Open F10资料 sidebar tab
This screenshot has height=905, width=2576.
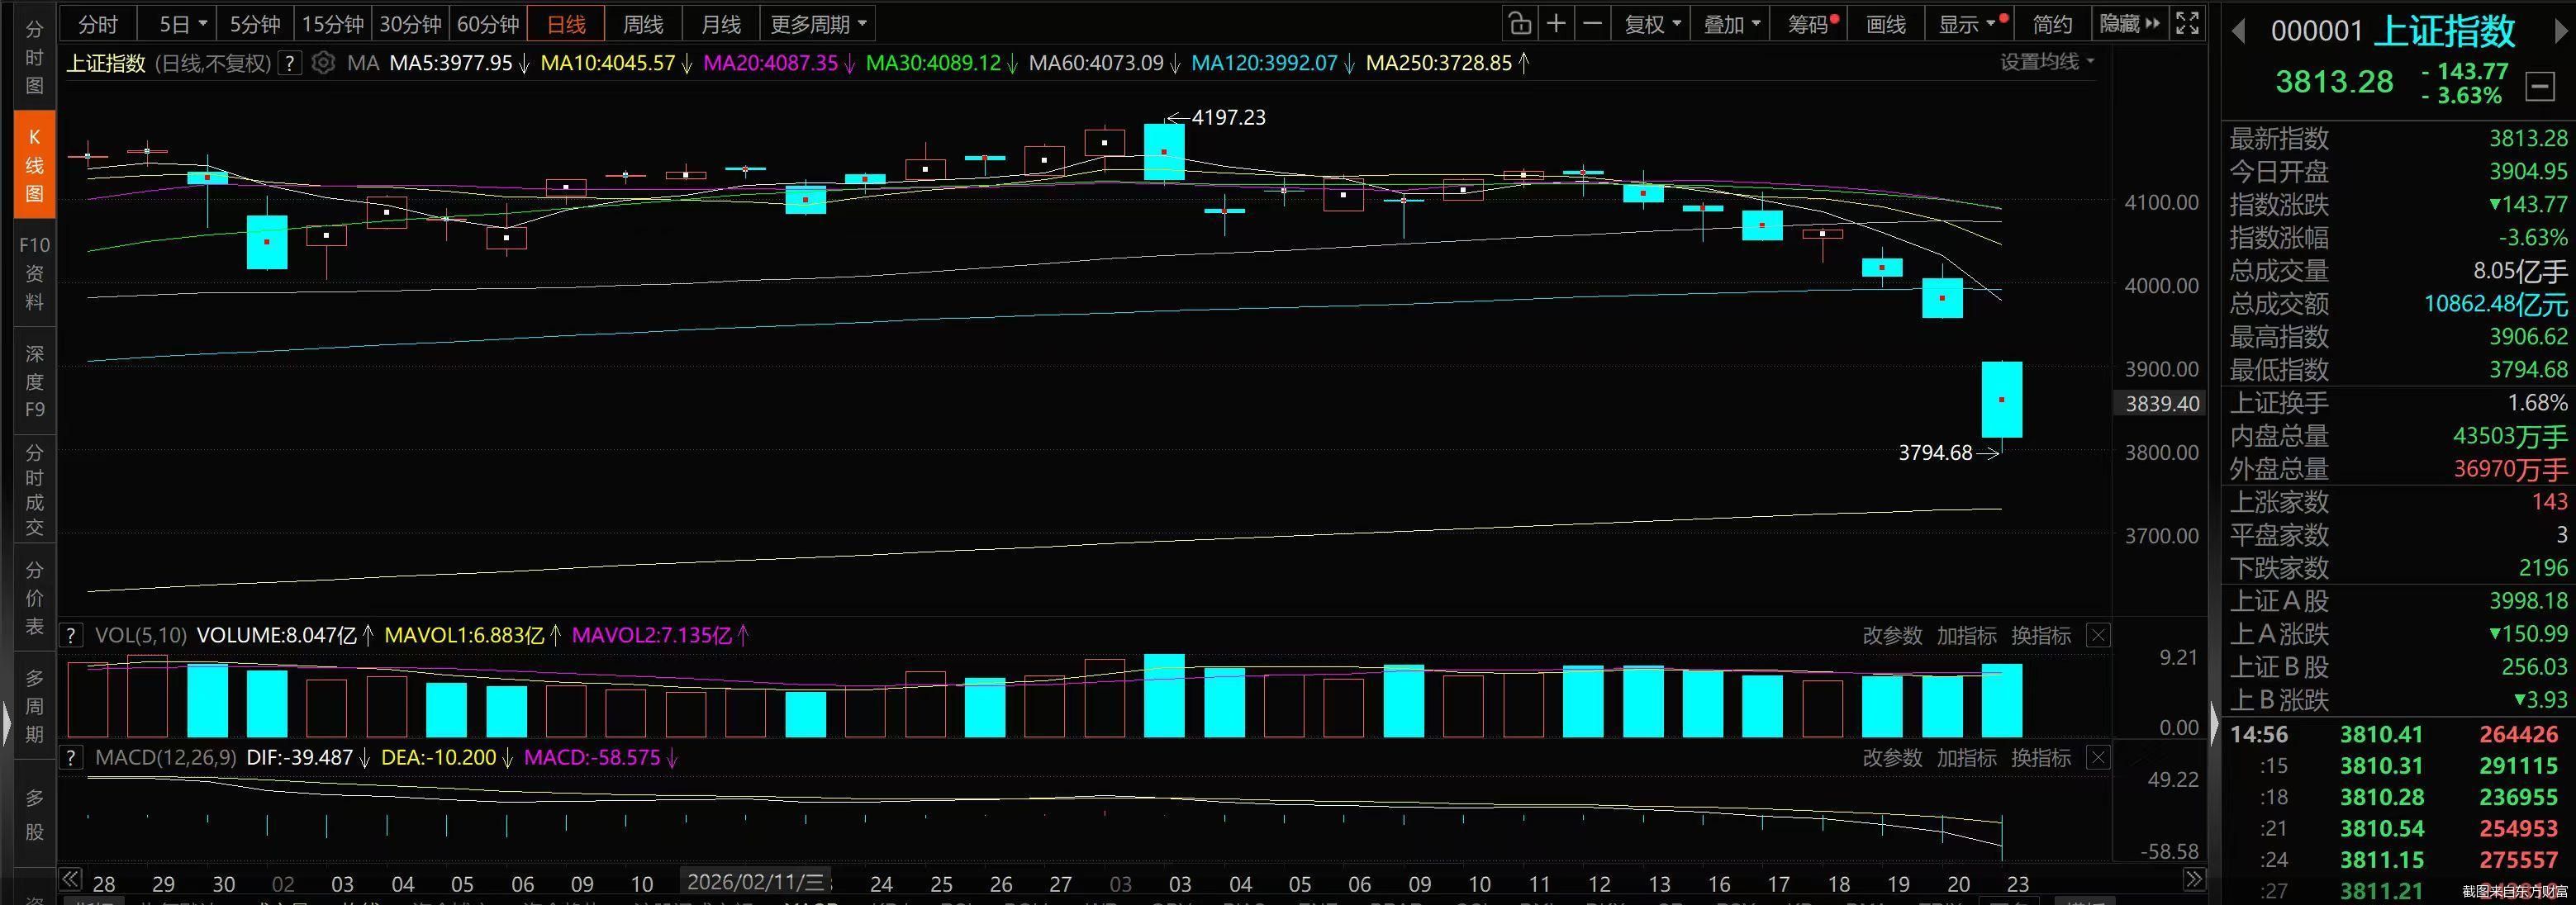click(34, 273)
